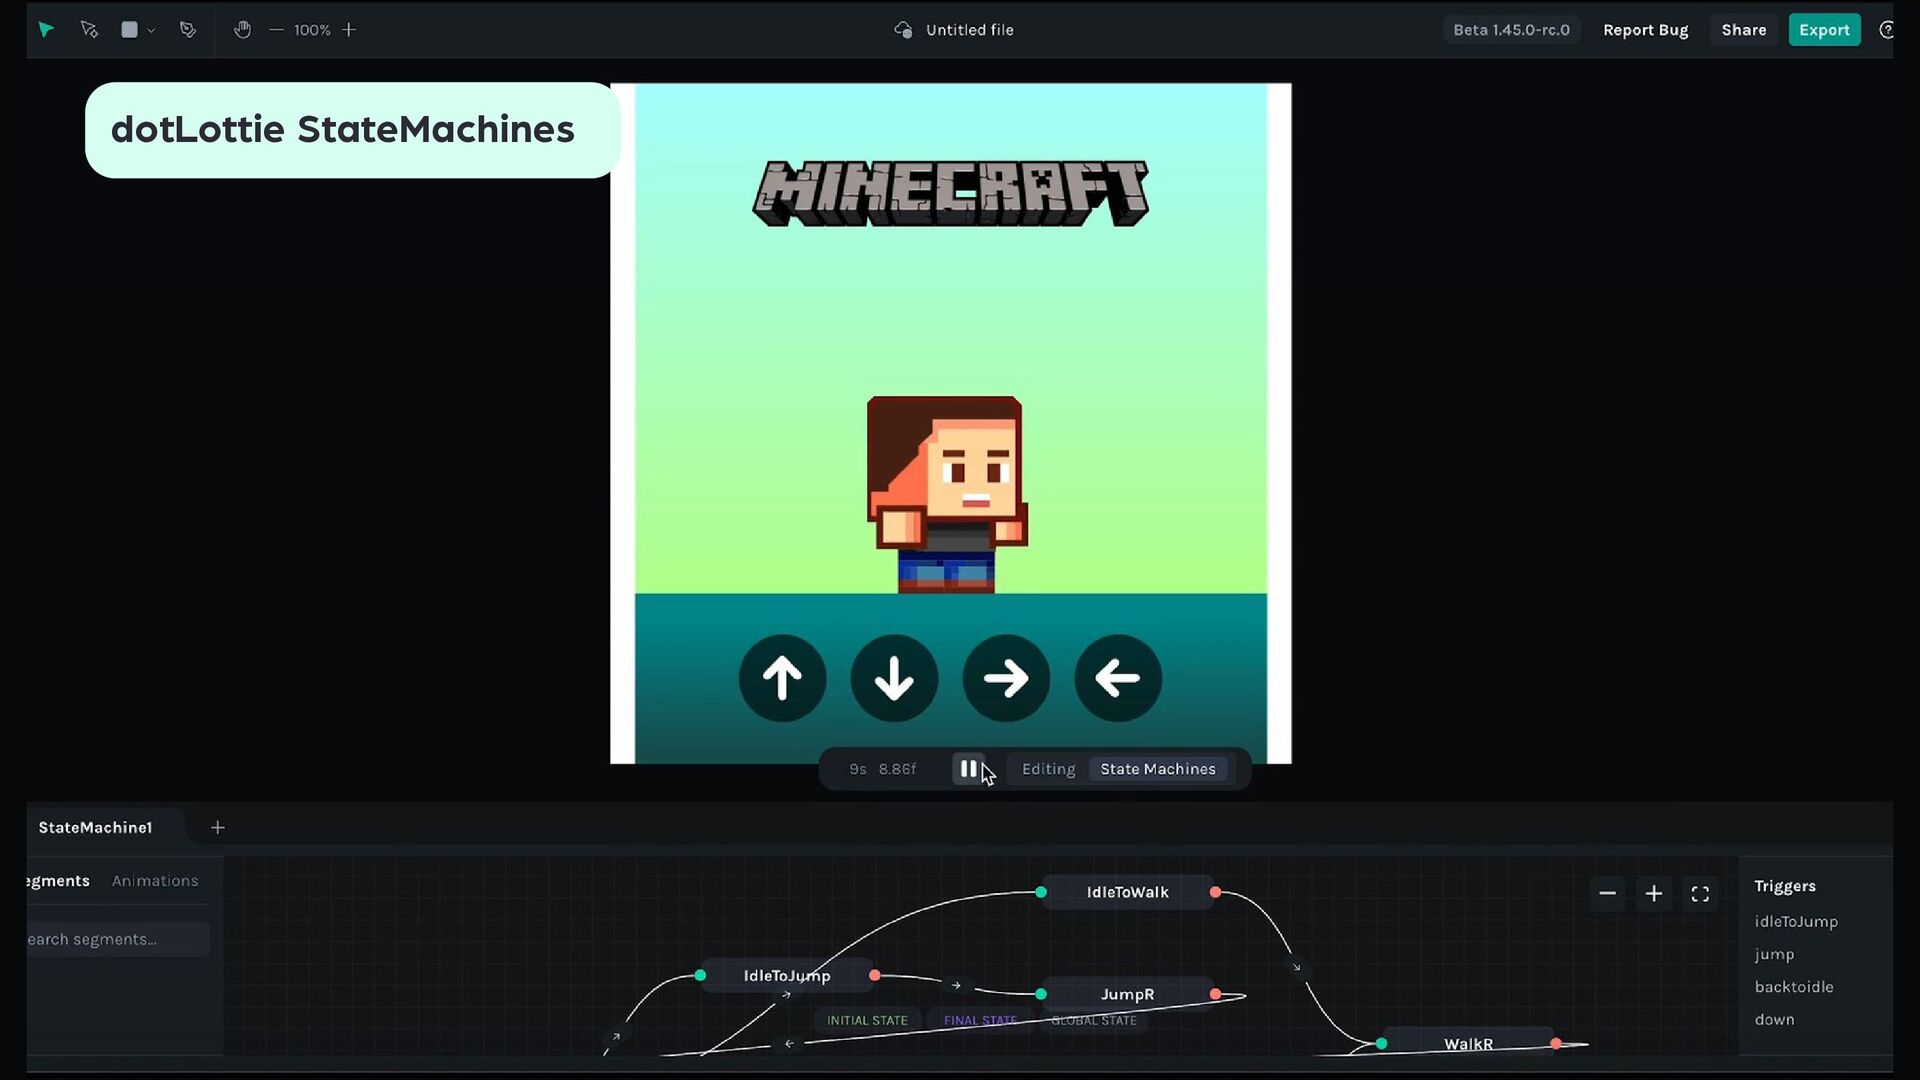Zoom out canvas with minus icon

point(276,30)
